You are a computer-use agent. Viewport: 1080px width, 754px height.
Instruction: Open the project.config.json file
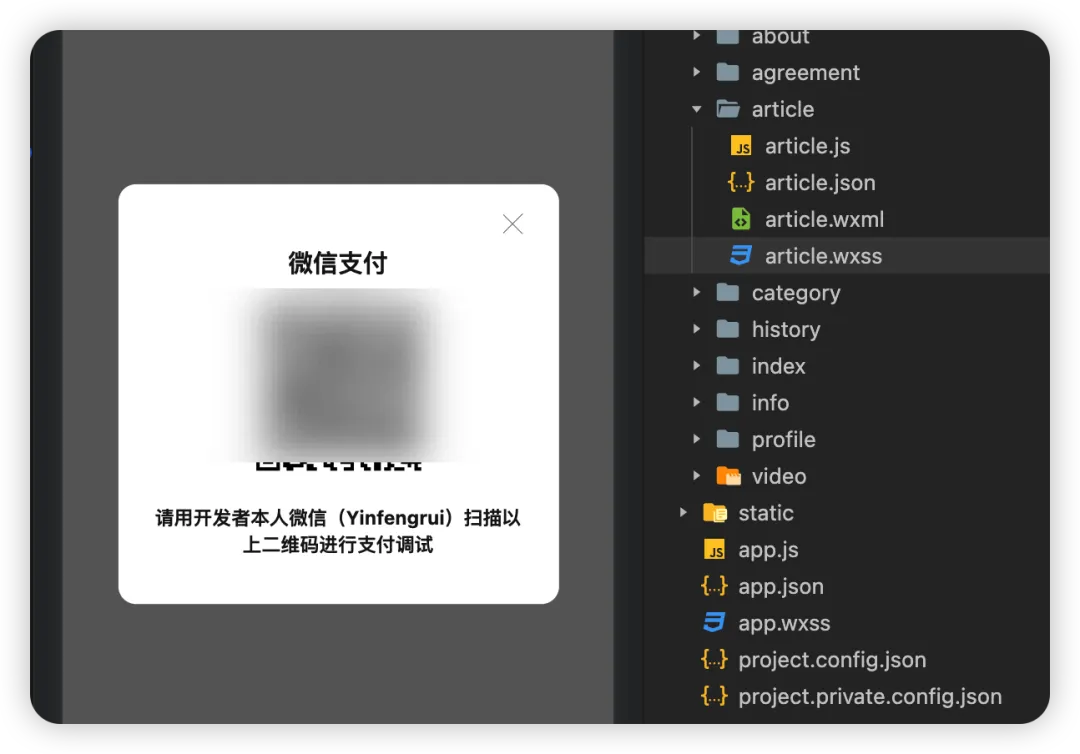(x=832, y=660)
